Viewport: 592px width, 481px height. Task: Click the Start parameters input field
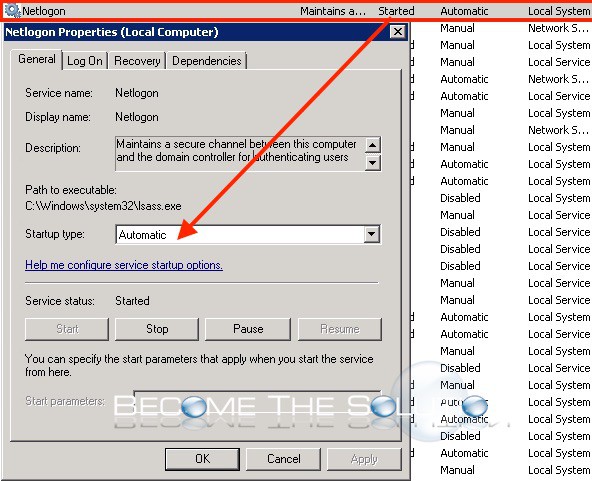point(257,401)
